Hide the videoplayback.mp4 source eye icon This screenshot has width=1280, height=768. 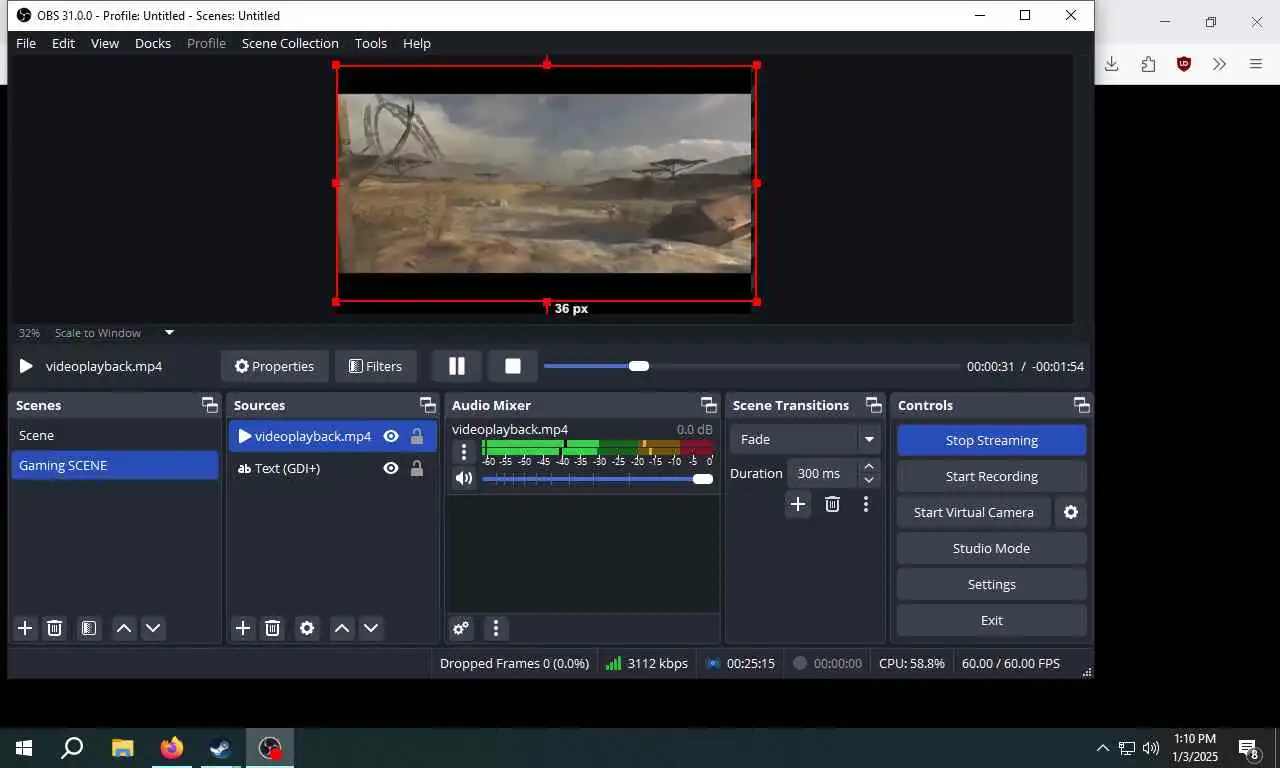pos(391,436)
